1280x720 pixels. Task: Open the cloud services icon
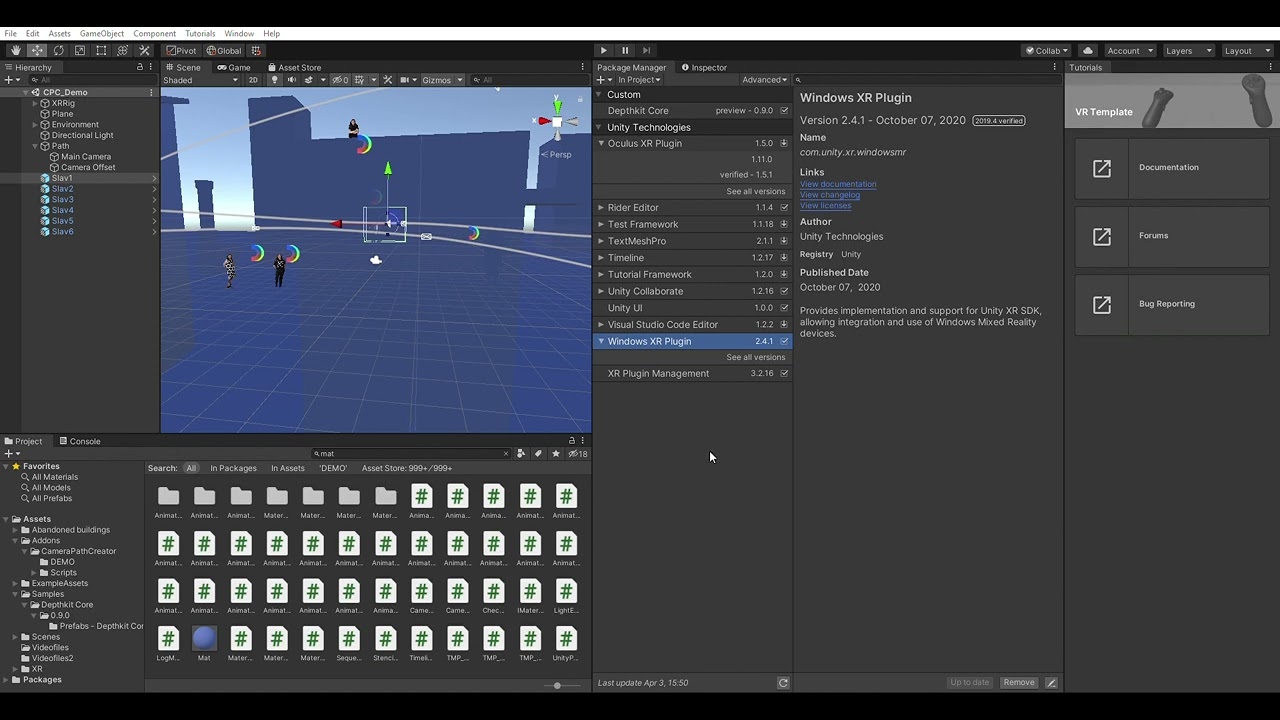[x=1088, y=51]
